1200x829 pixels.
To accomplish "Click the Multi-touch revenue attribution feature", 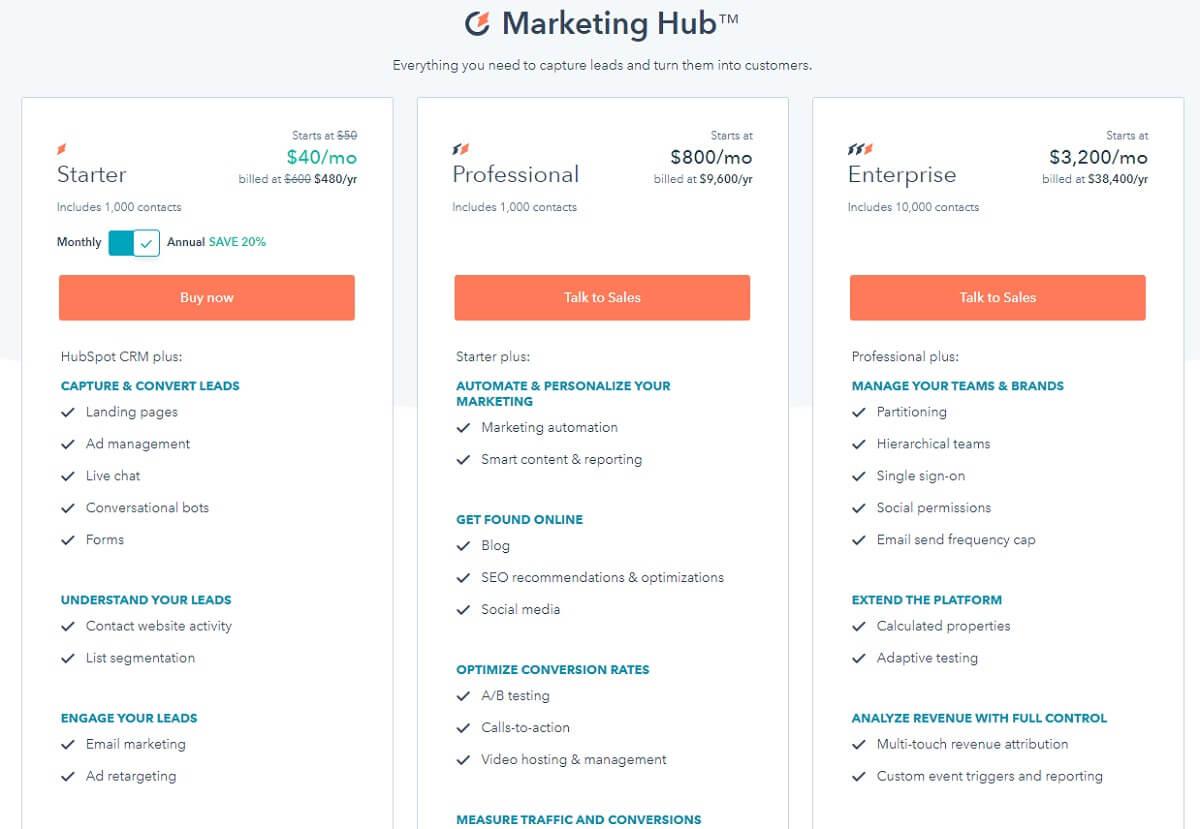I will (x=972, y=744).
